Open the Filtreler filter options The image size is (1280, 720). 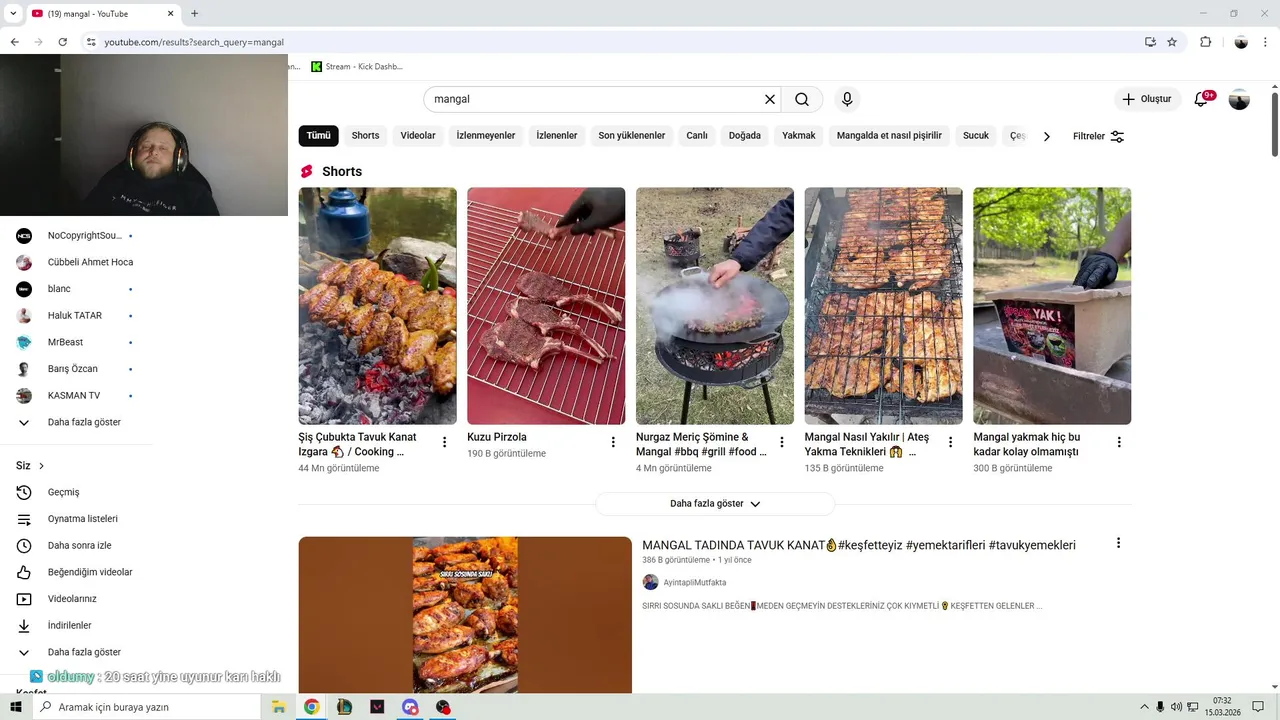1098,136
